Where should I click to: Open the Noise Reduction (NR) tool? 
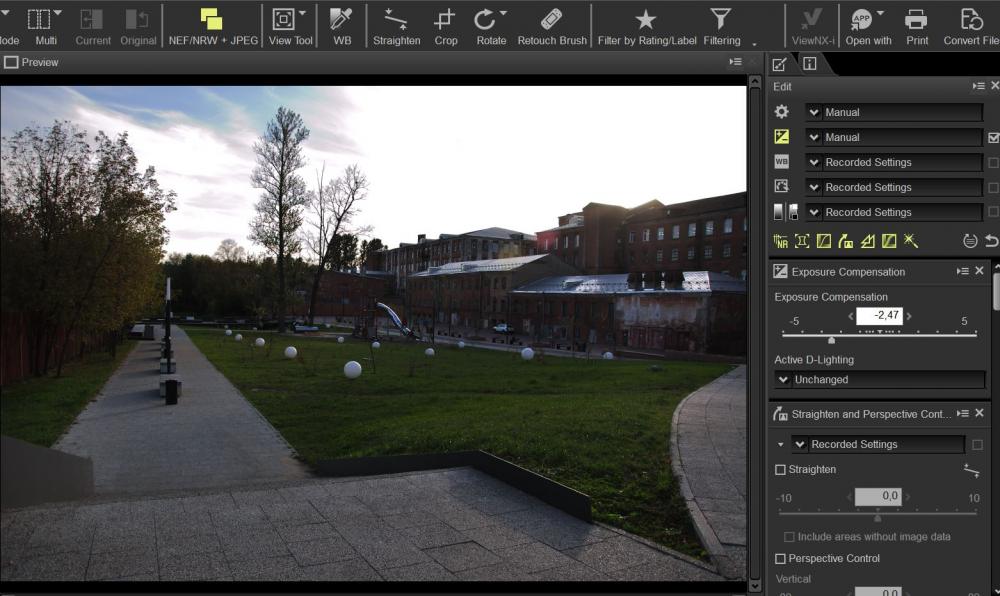(x=781, y=241)
